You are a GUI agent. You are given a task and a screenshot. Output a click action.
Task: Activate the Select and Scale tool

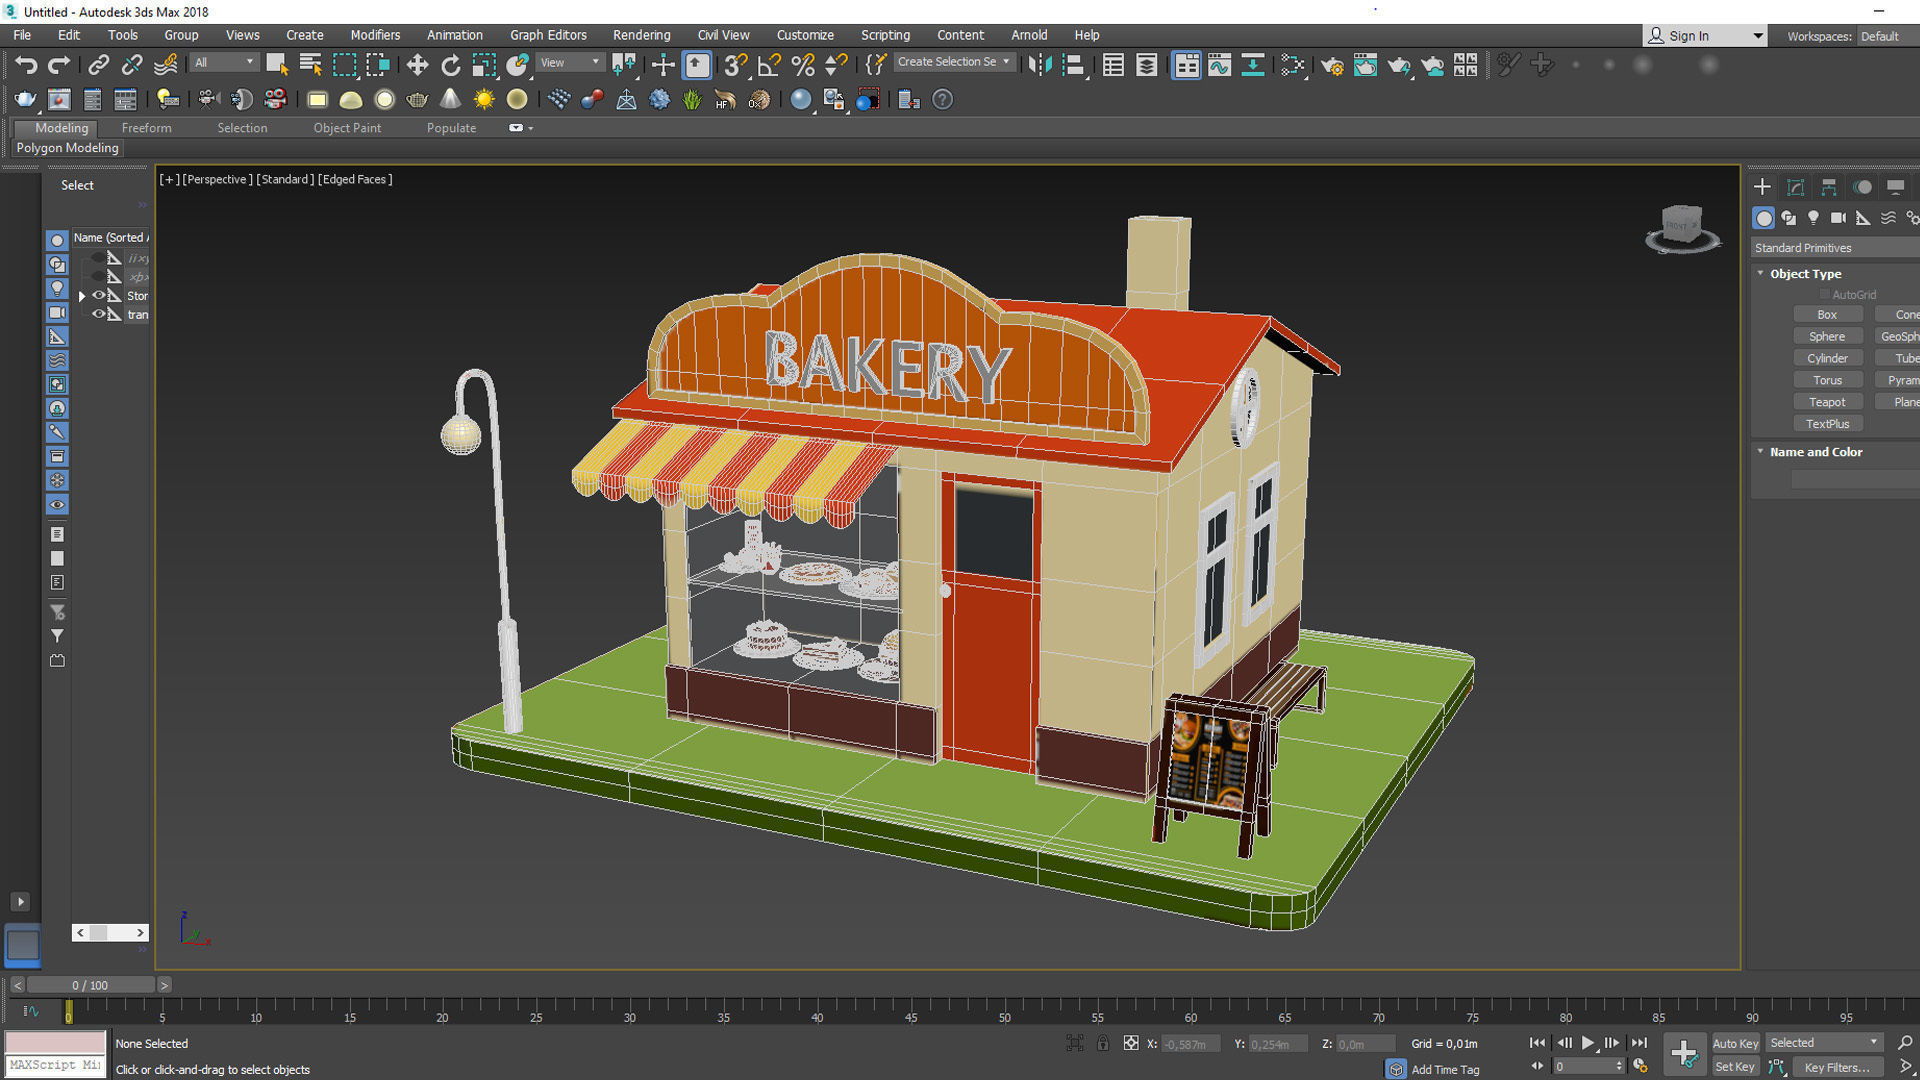point(484,65)
